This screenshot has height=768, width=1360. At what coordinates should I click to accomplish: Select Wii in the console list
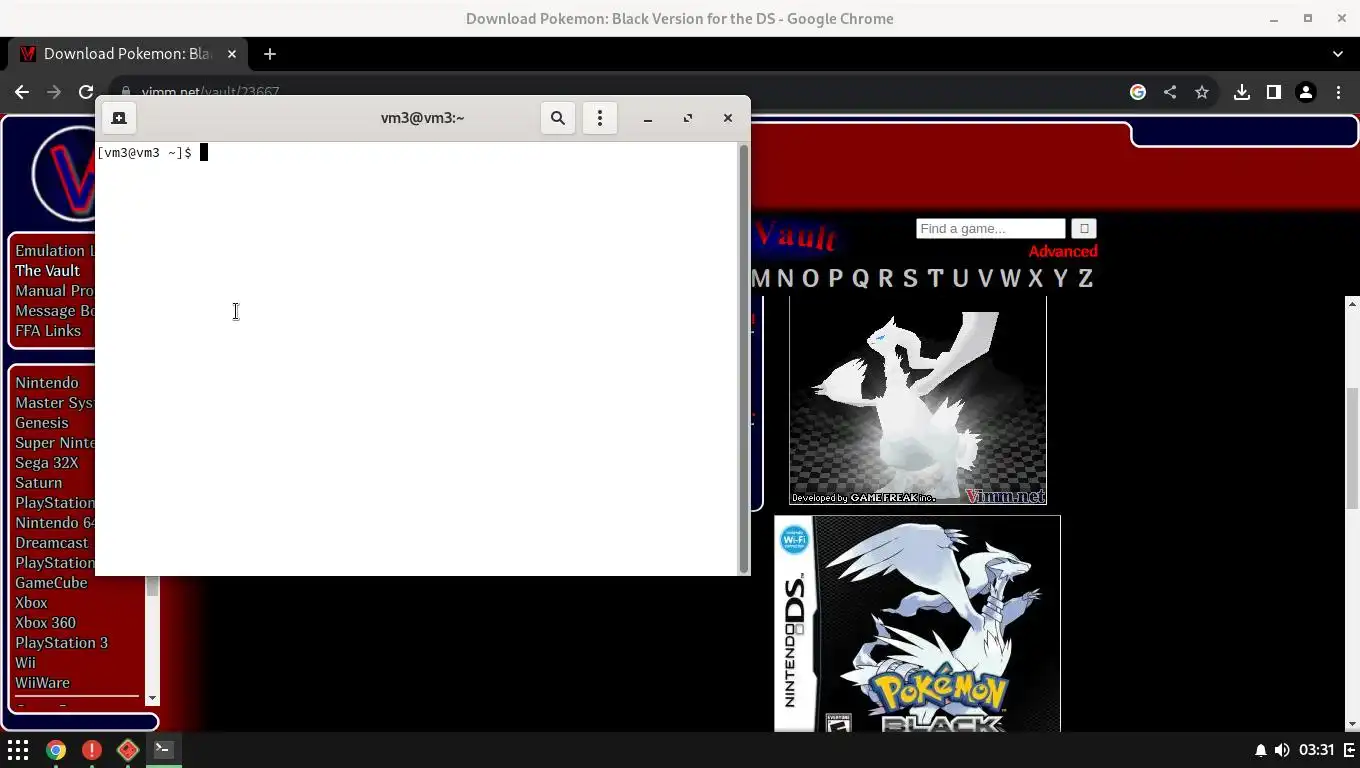[25, 663]
